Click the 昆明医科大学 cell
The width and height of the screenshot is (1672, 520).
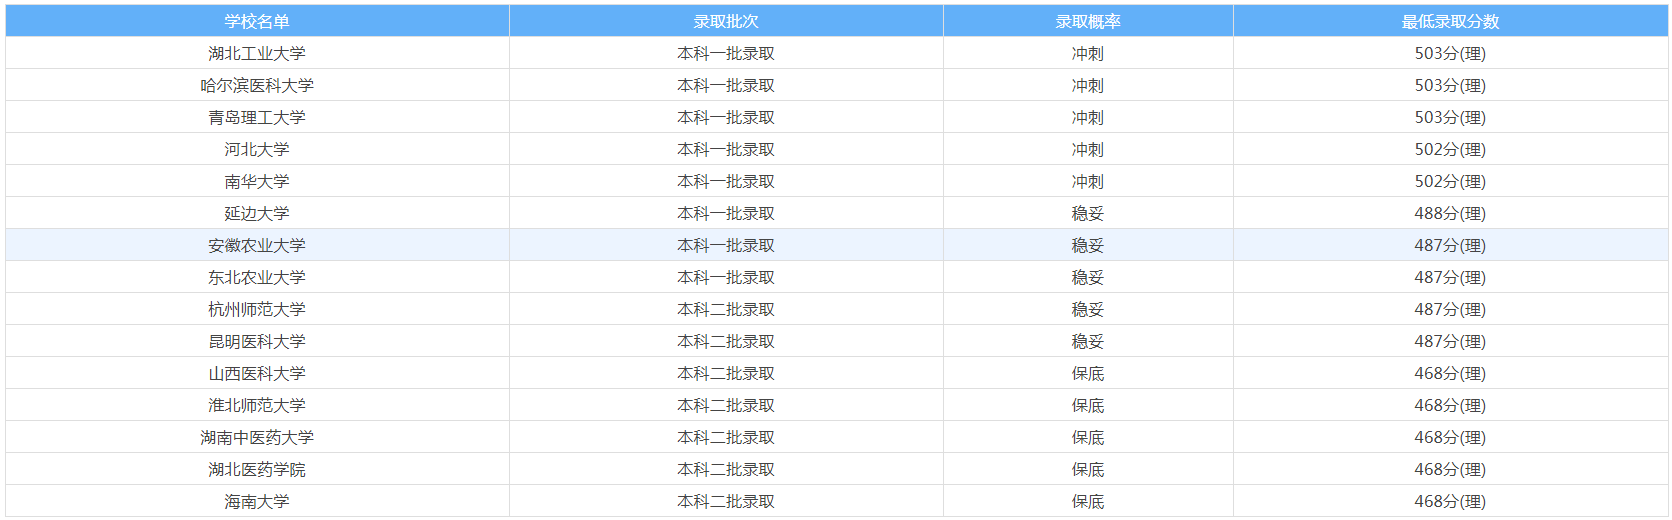[x=257, y=341]
